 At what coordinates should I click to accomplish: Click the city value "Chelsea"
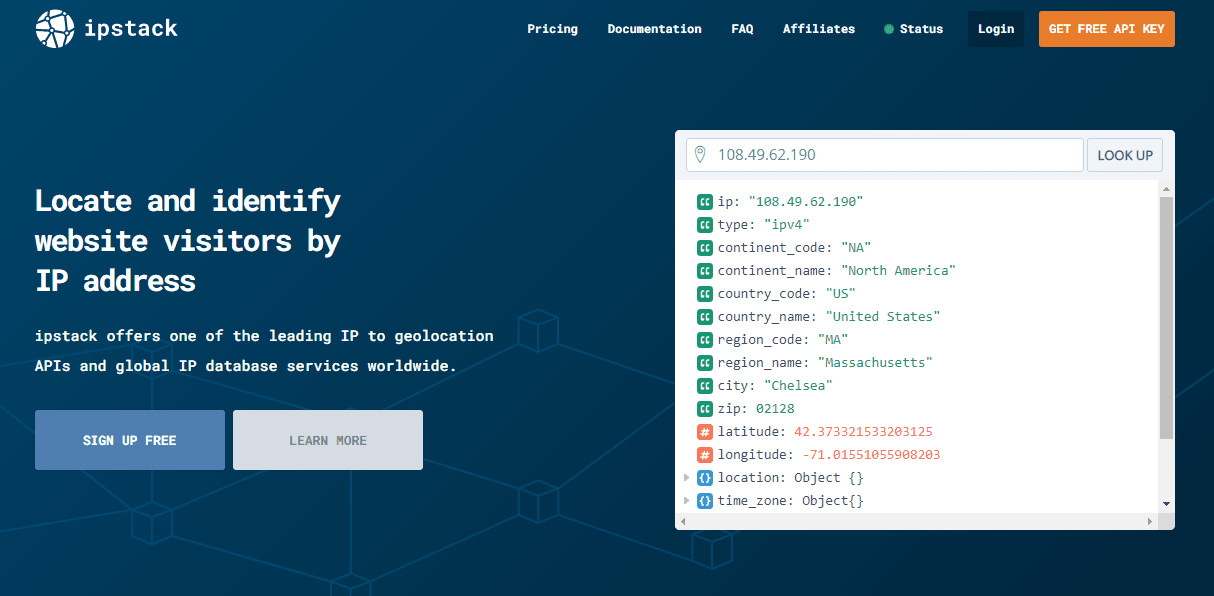798,386
